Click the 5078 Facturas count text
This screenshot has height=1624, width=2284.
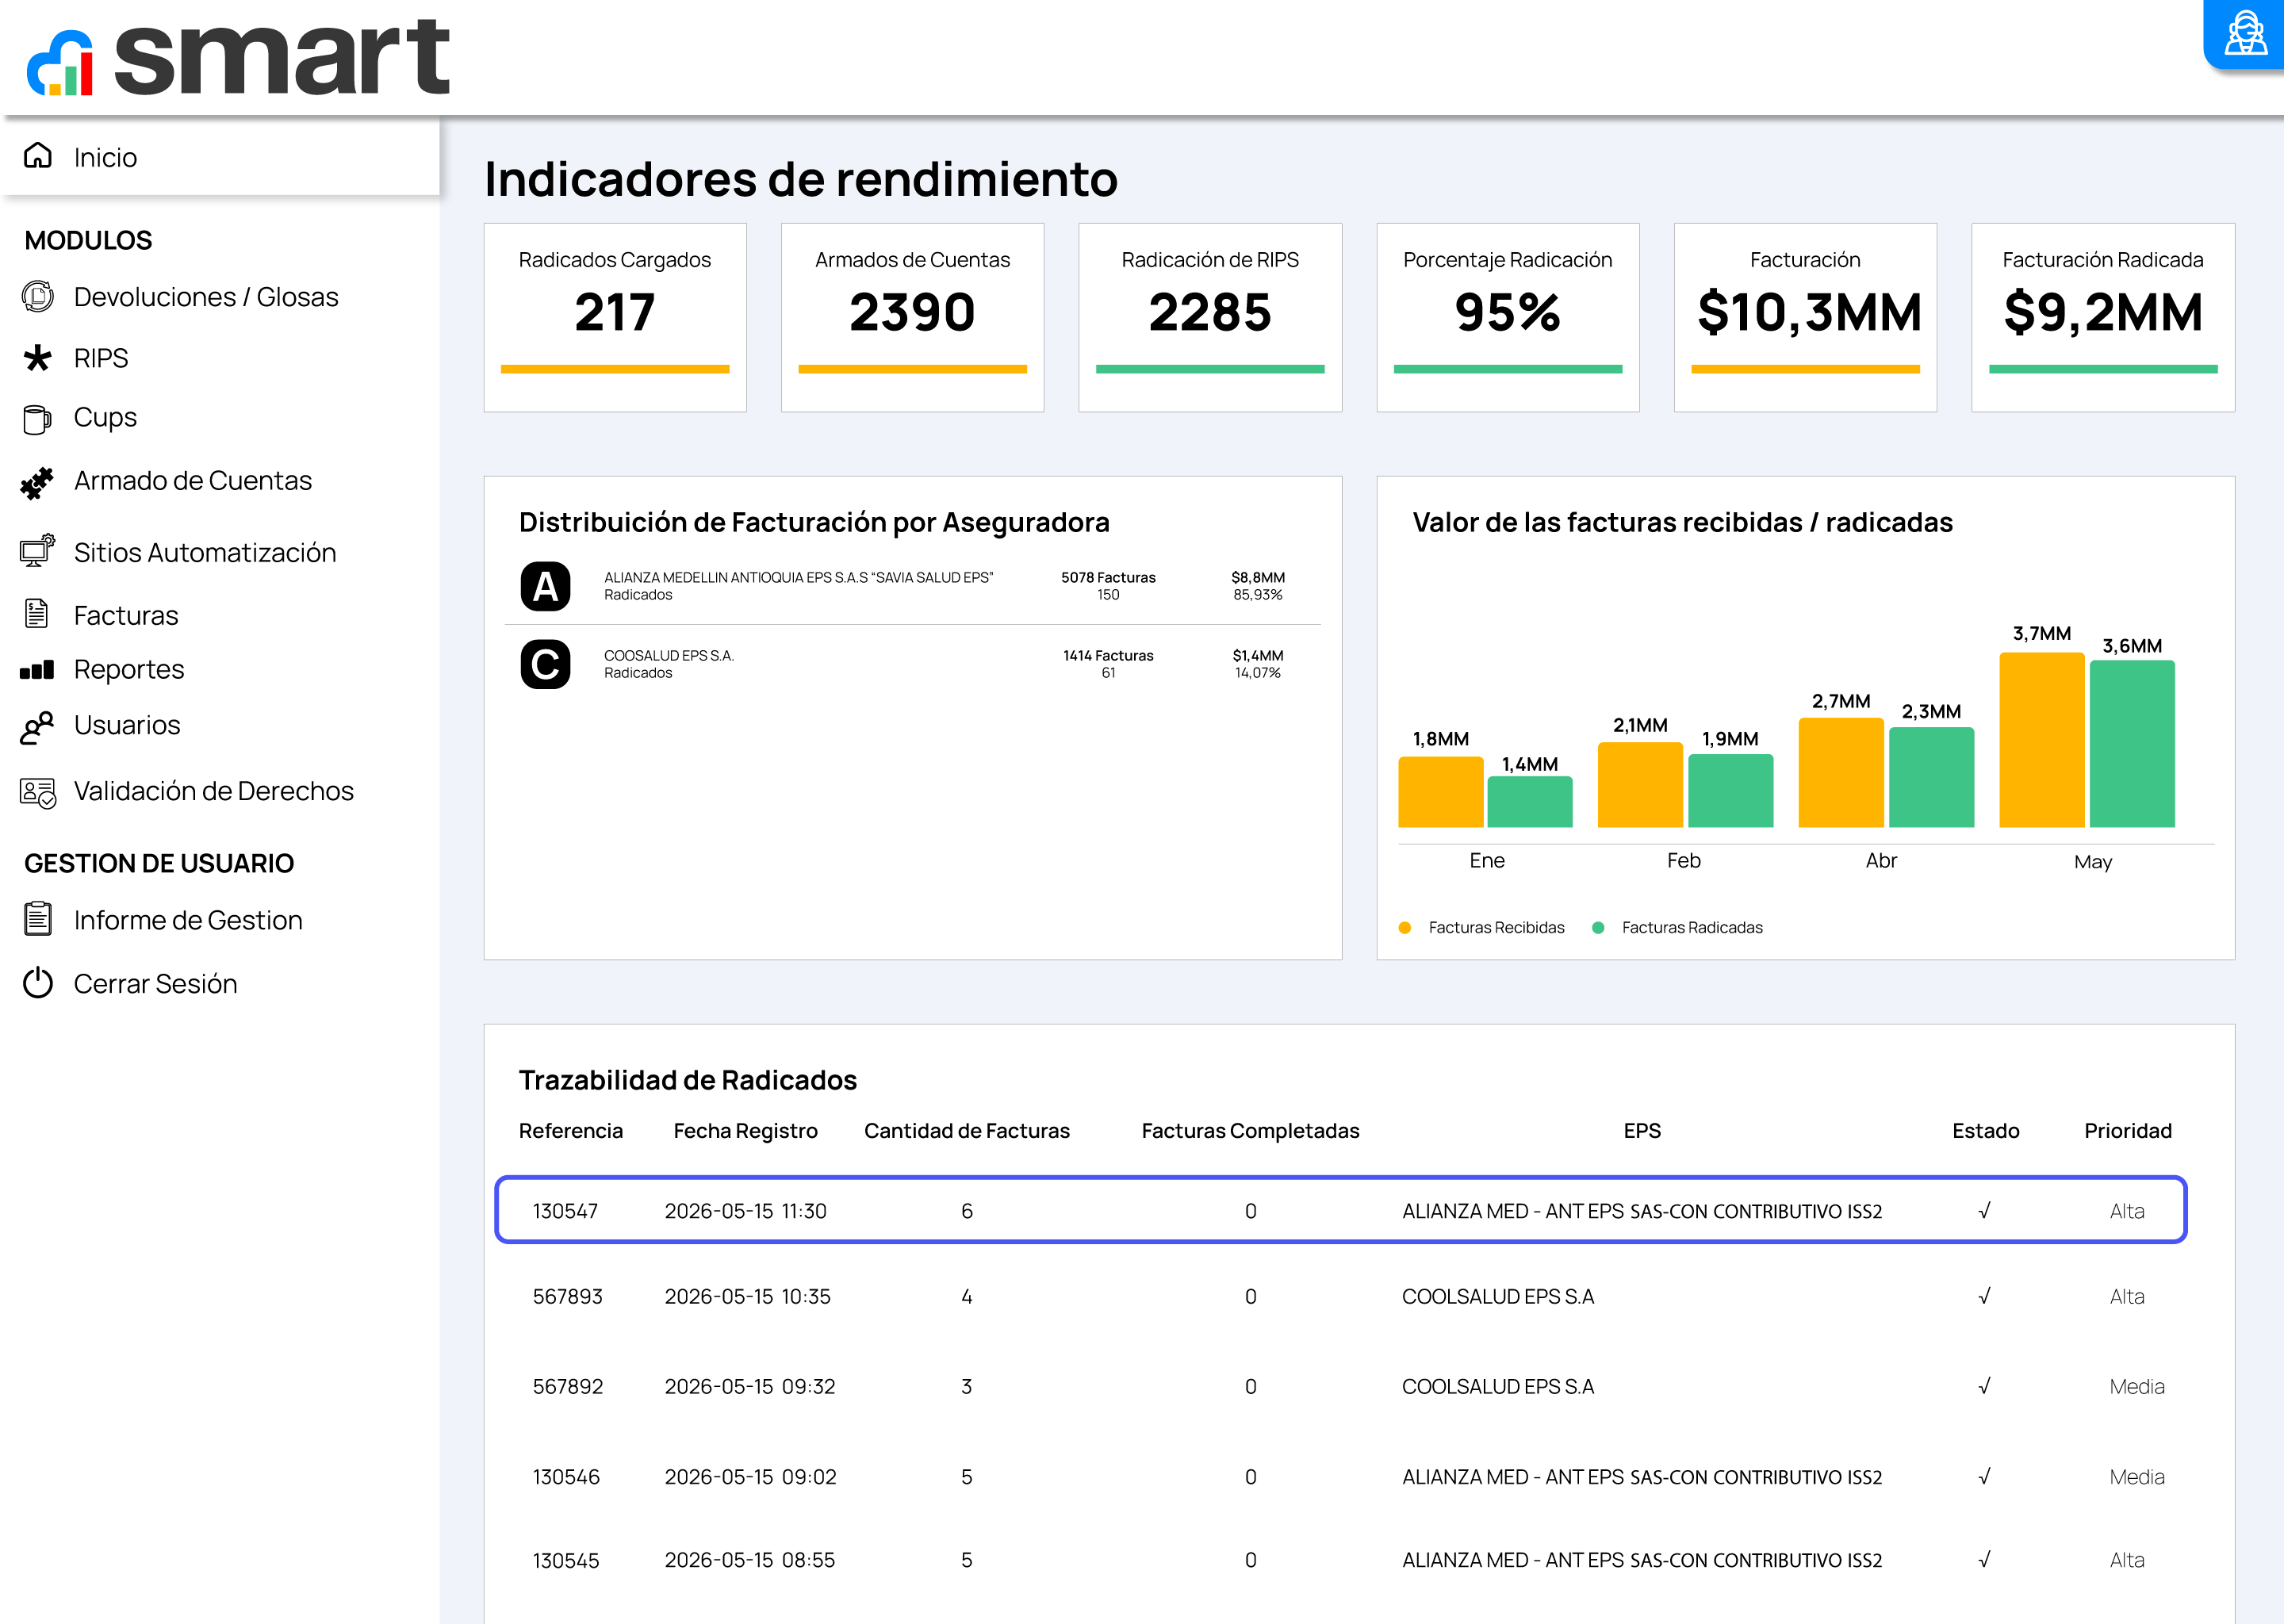[x=1108, y=577]
